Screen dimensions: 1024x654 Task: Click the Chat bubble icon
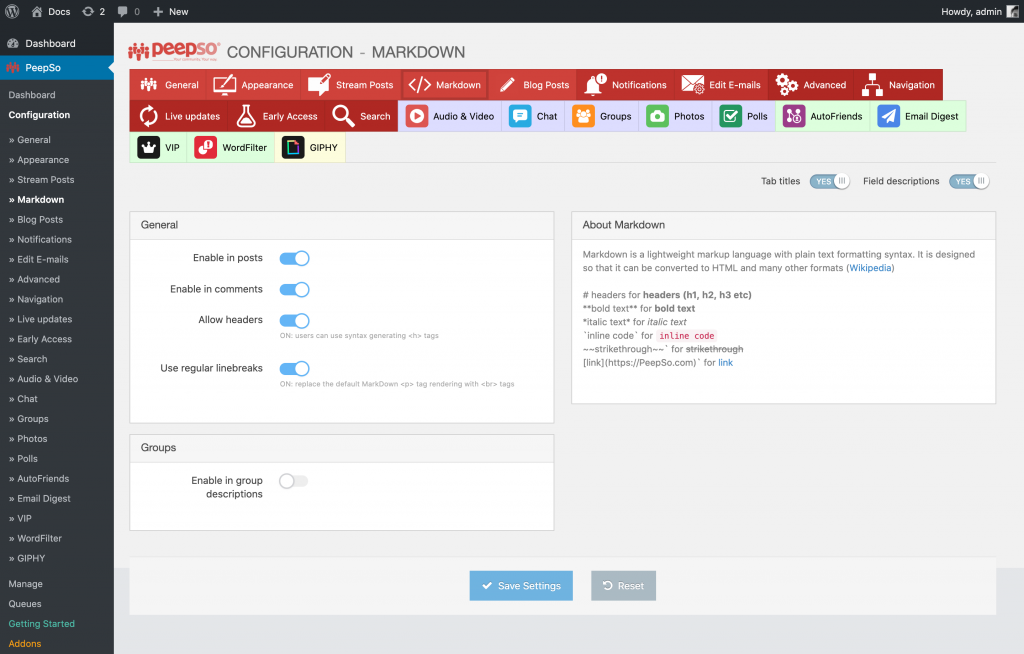pyautogui.click(x=520, y=116)
